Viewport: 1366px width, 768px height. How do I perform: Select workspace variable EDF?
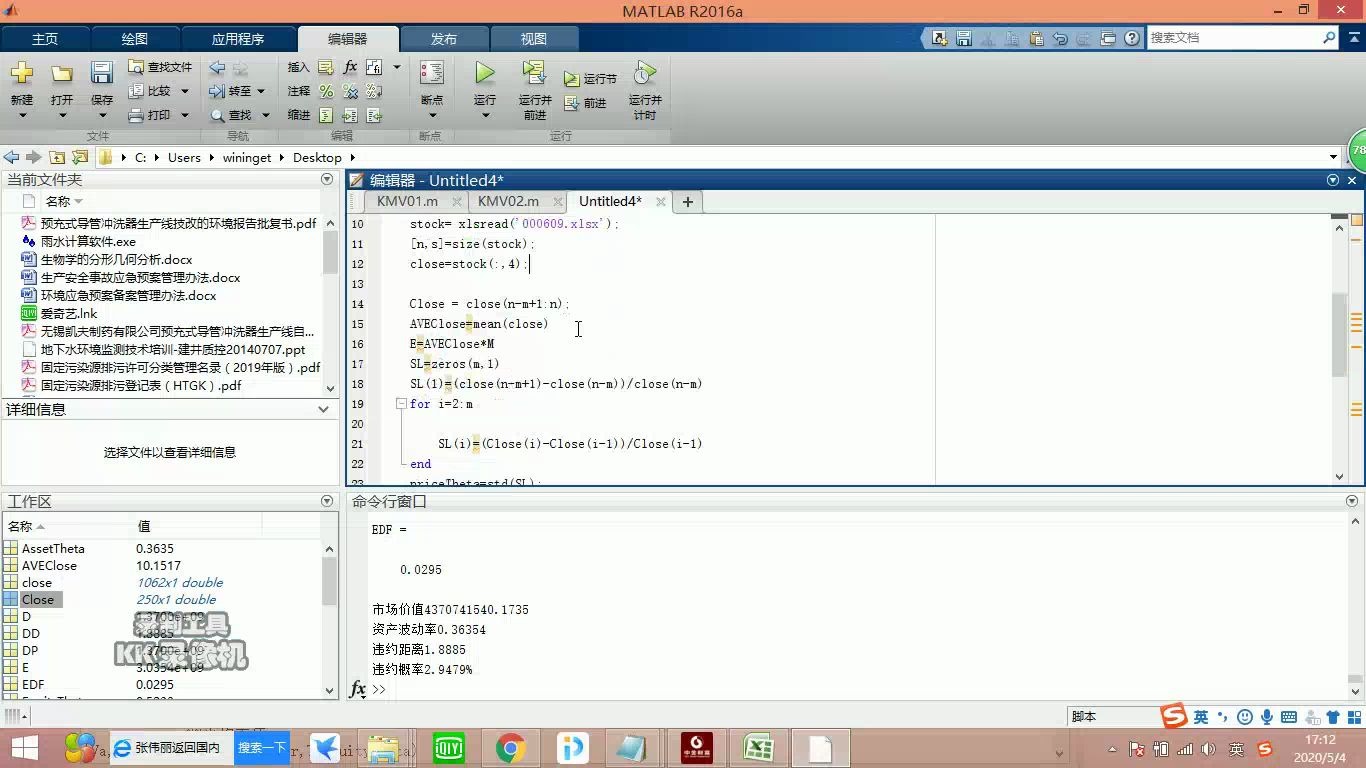[33, 684]
